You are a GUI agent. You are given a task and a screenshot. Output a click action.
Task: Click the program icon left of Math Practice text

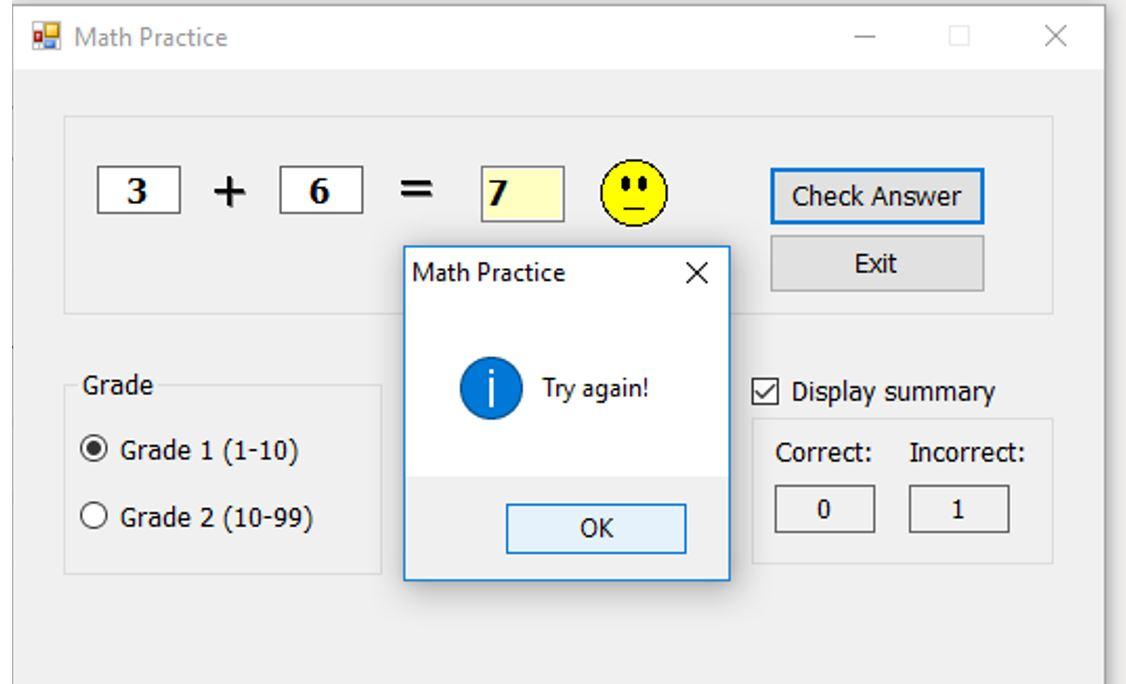(44, 37)
